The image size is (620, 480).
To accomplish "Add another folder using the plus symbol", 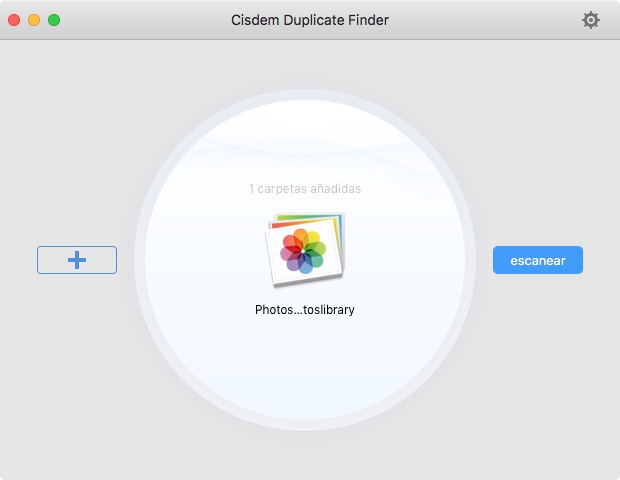I will (x=77, y=260).
